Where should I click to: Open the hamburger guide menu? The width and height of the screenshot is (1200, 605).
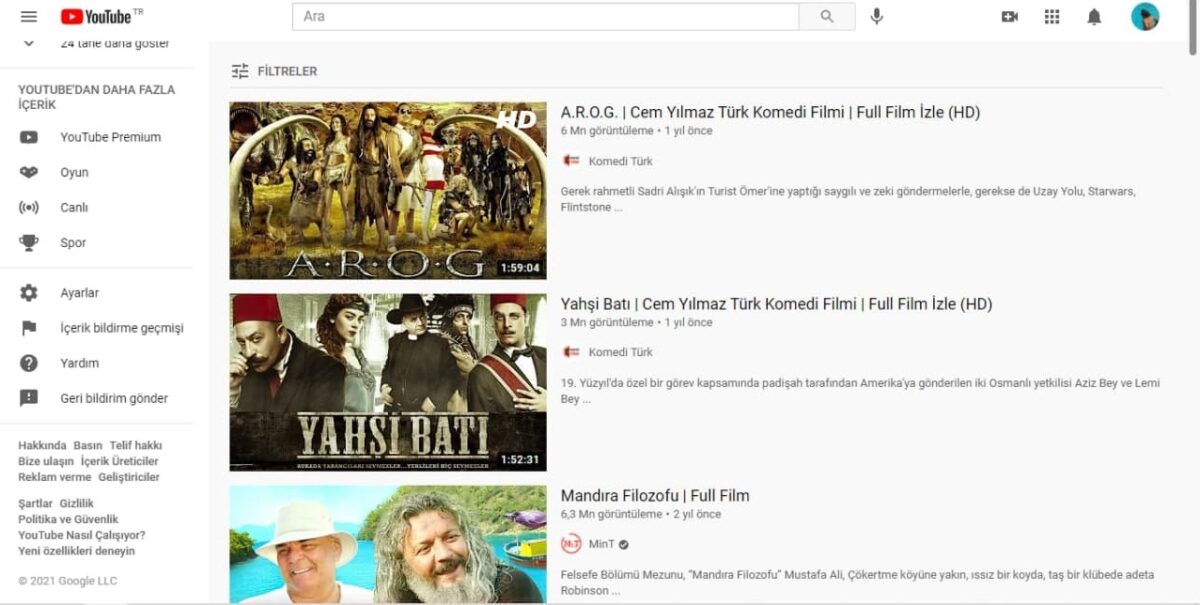pyautogui.click(x=28, y=17)
